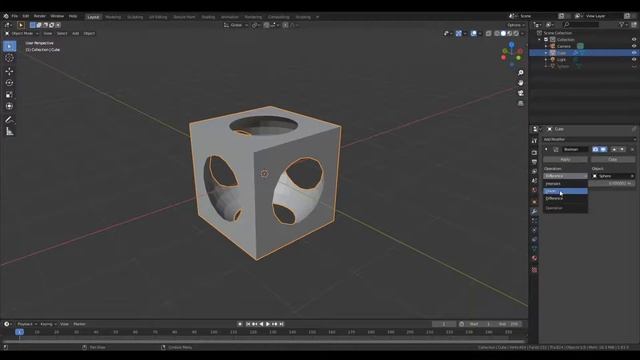The width and height of the screenshot is (640, 360).
Task: Open viewport Options dropdown
Action: (x=515, y=25)
